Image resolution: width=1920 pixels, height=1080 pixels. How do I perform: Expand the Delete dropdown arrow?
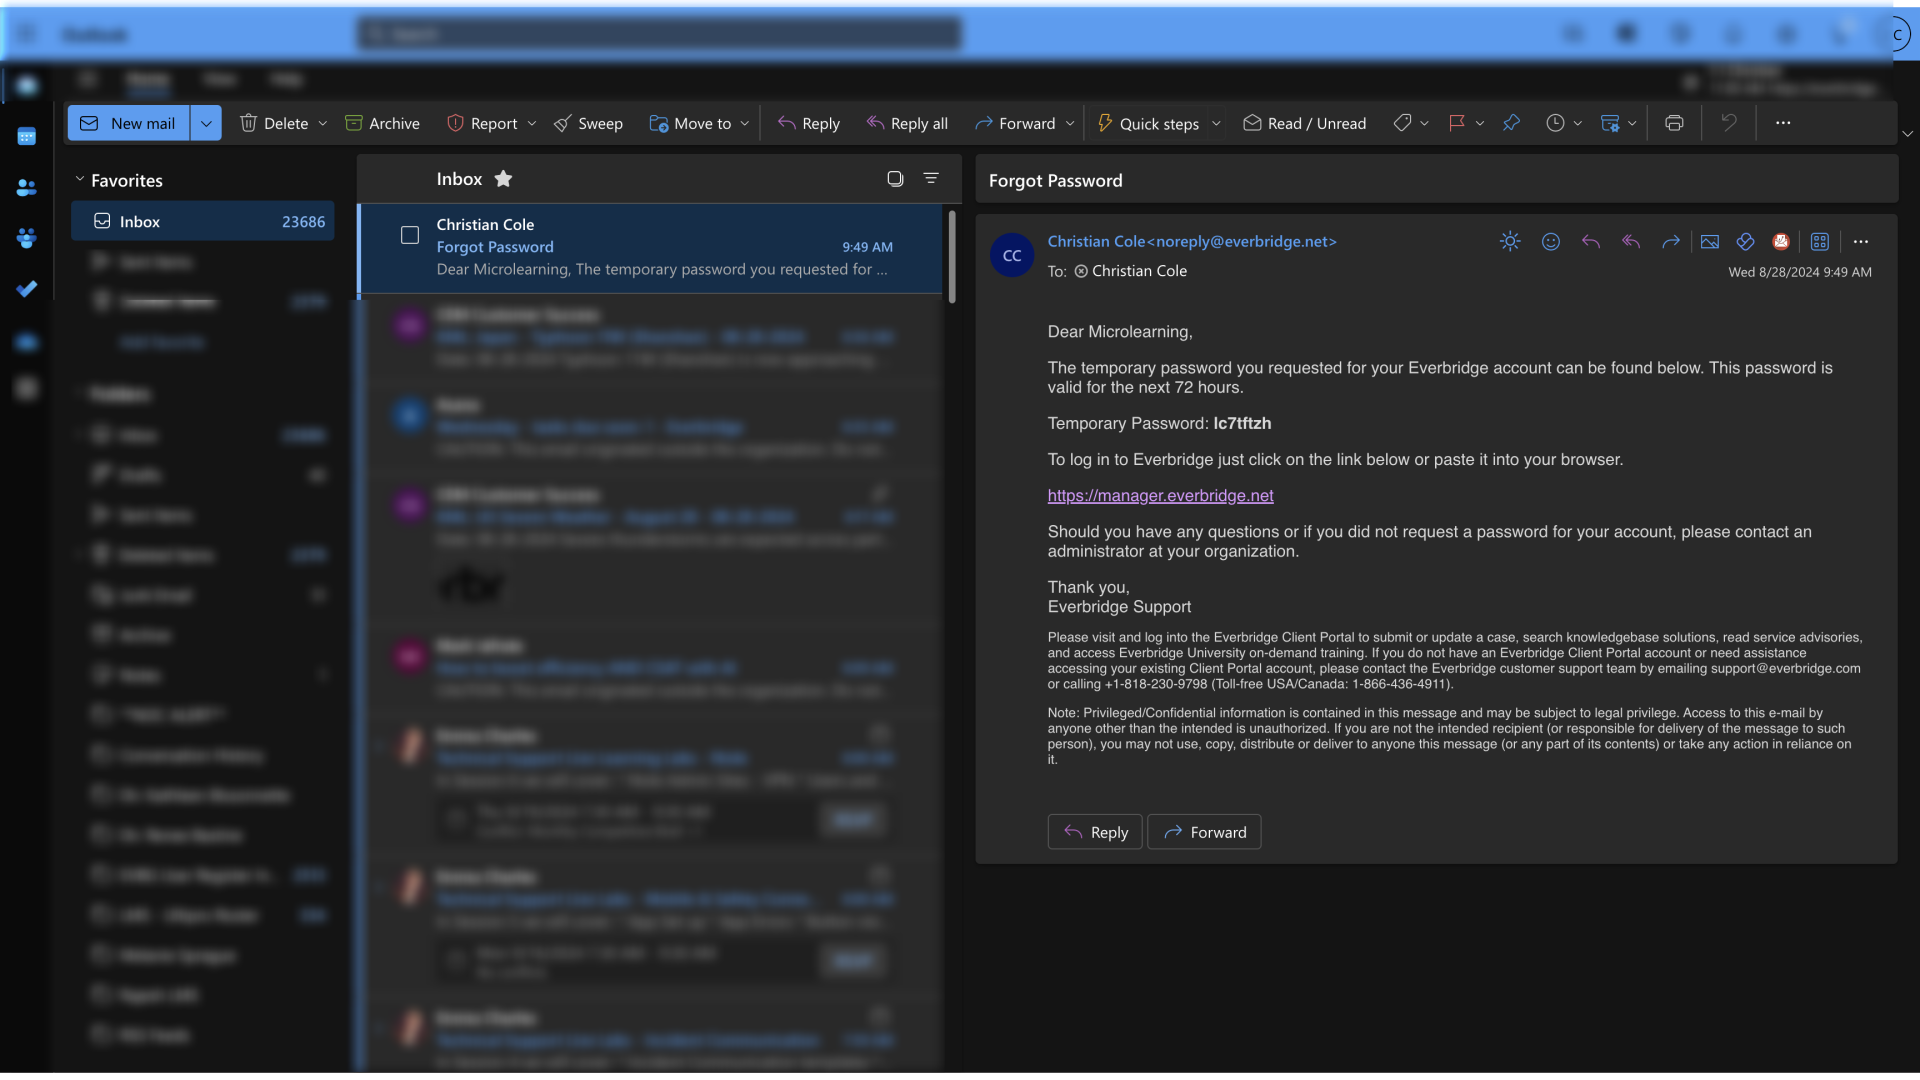(323, 121)
